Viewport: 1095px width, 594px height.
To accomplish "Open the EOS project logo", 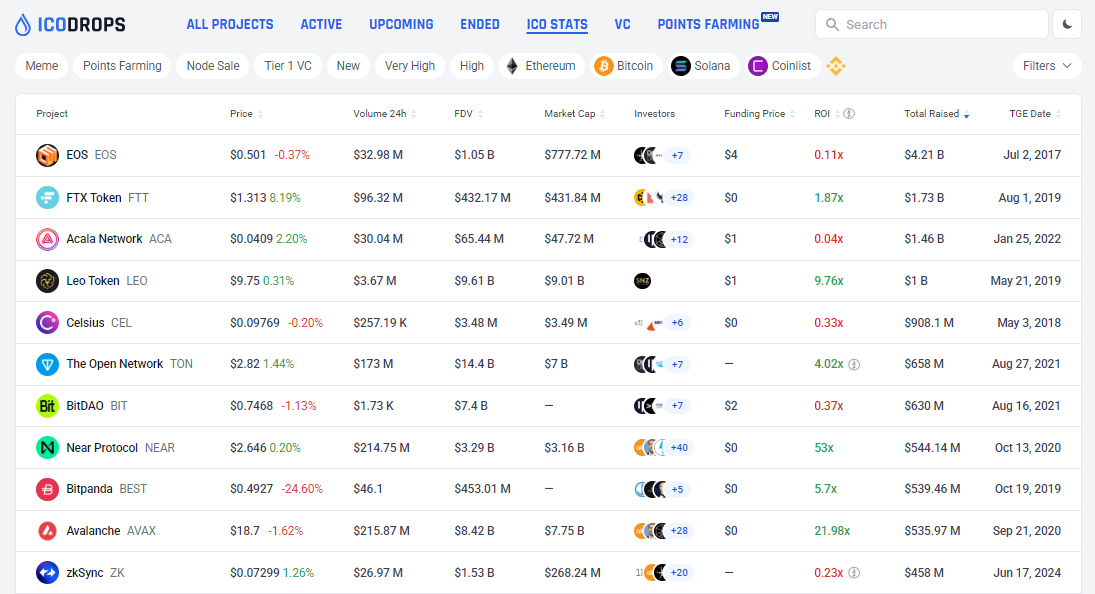I will coord(47,155).
